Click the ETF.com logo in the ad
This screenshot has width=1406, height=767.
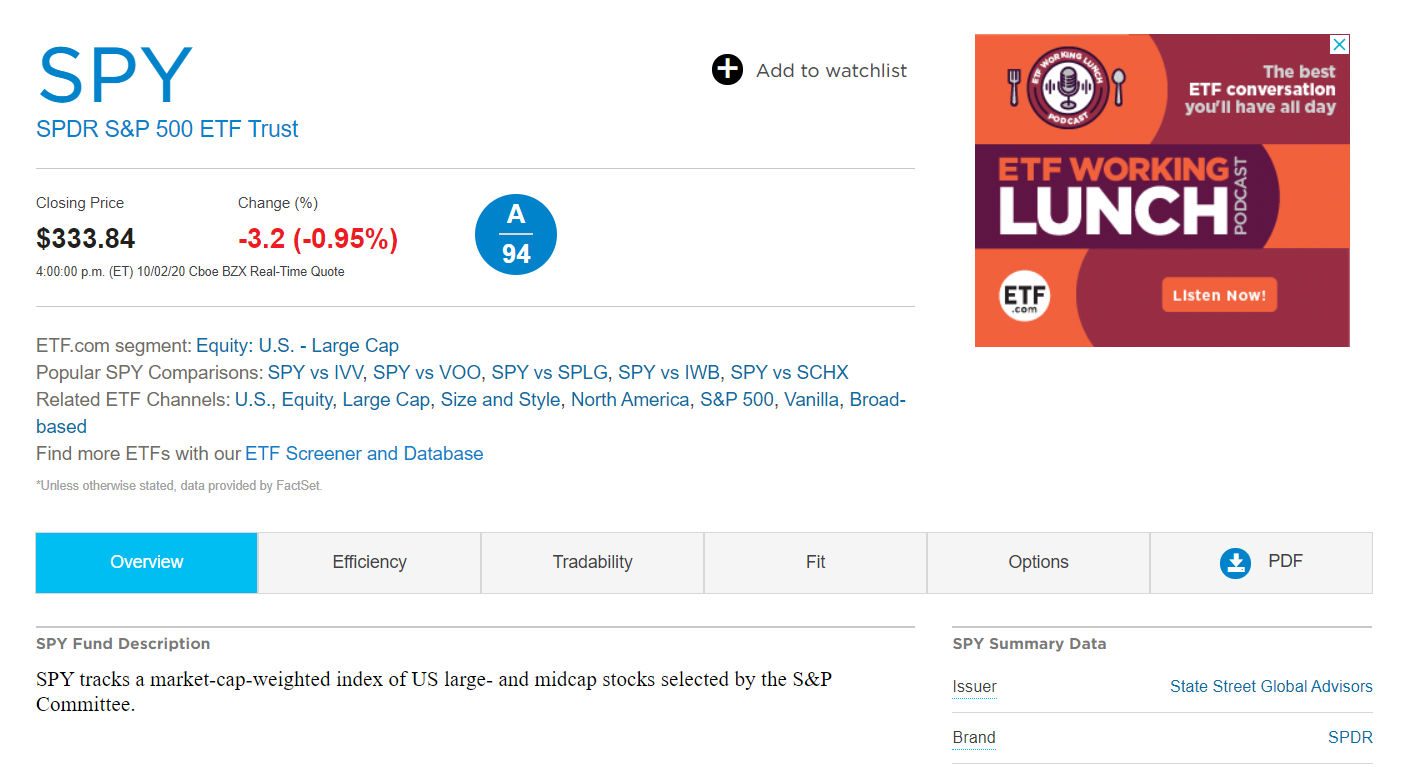(1025, 297)
